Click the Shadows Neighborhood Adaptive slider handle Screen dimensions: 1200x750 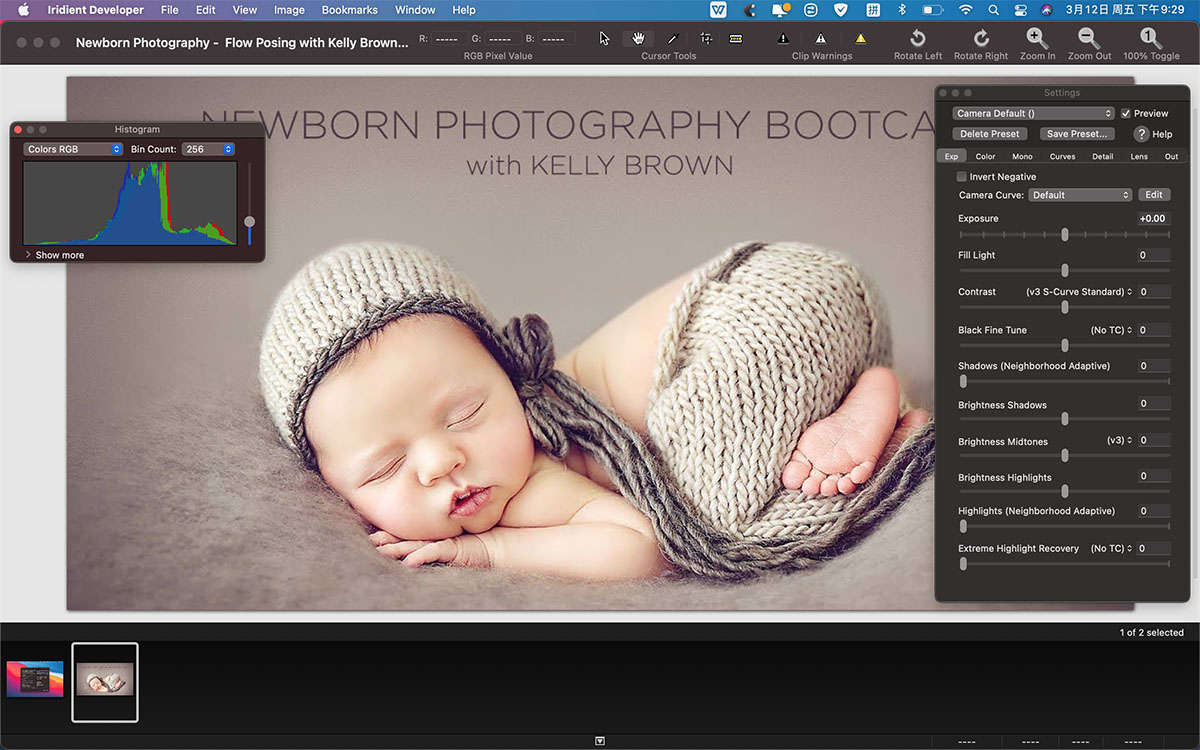pyautogui.click(x=963, y=381)
